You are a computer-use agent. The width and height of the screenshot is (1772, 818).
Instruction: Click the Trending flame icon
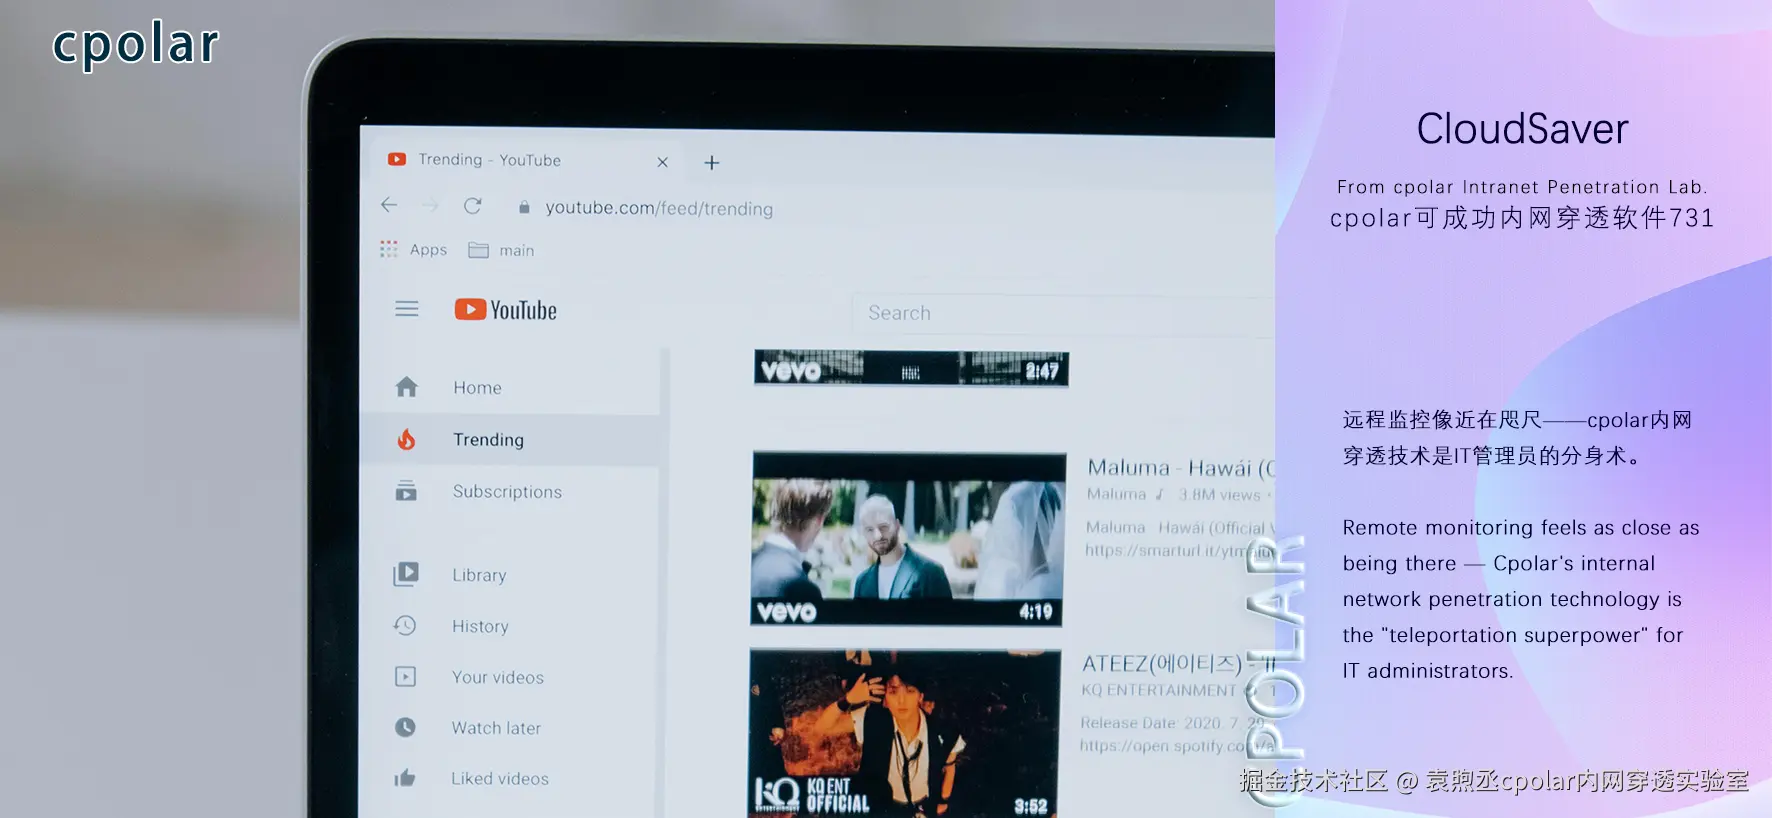[x=406, y=439]
